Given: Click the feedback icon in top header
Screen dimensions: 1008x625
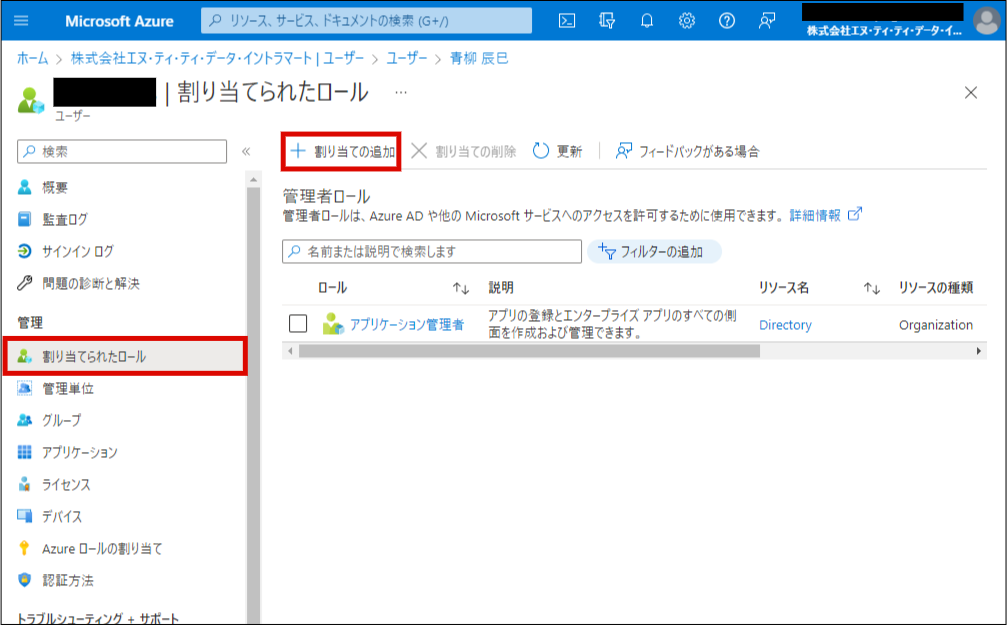Looking at the screenshot, I should (767, 21).
